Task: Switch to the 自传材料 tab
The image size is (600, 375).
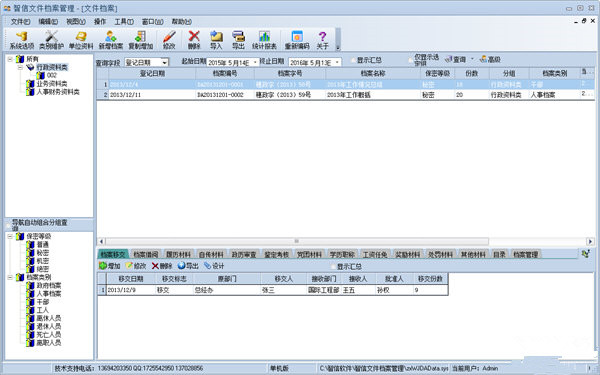Action: click(211, 254)
